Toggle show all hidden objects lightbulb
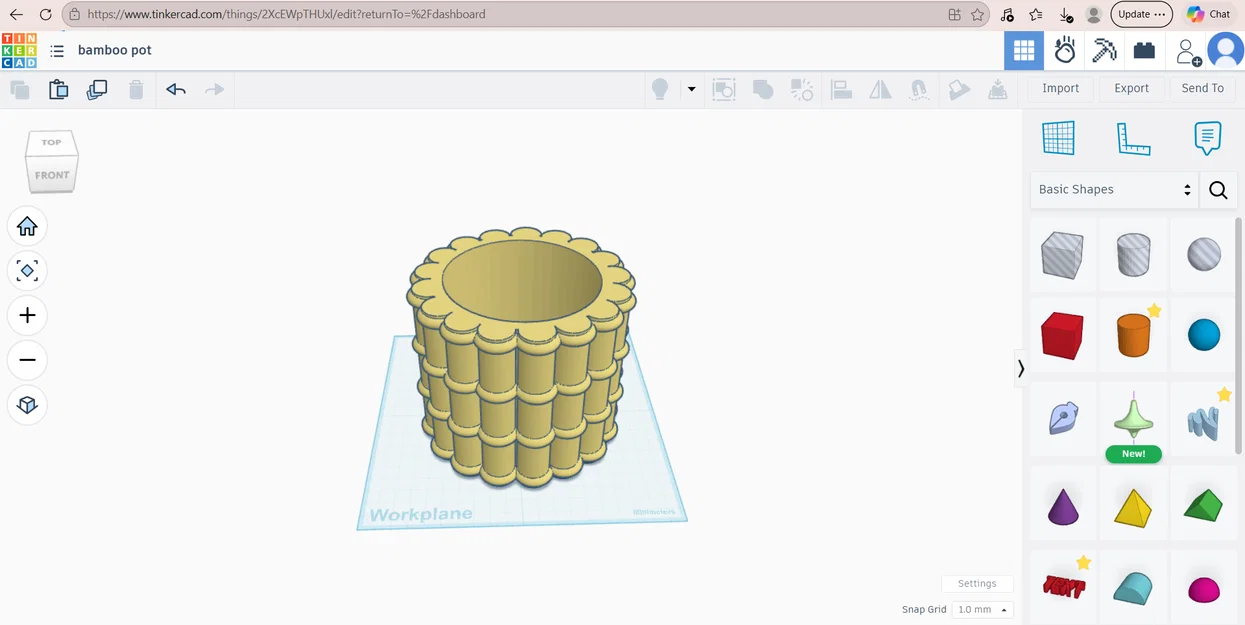Image resolution: width=1245 pixels, height=625 pixels. pyautogui.click(x=660, y=89)
